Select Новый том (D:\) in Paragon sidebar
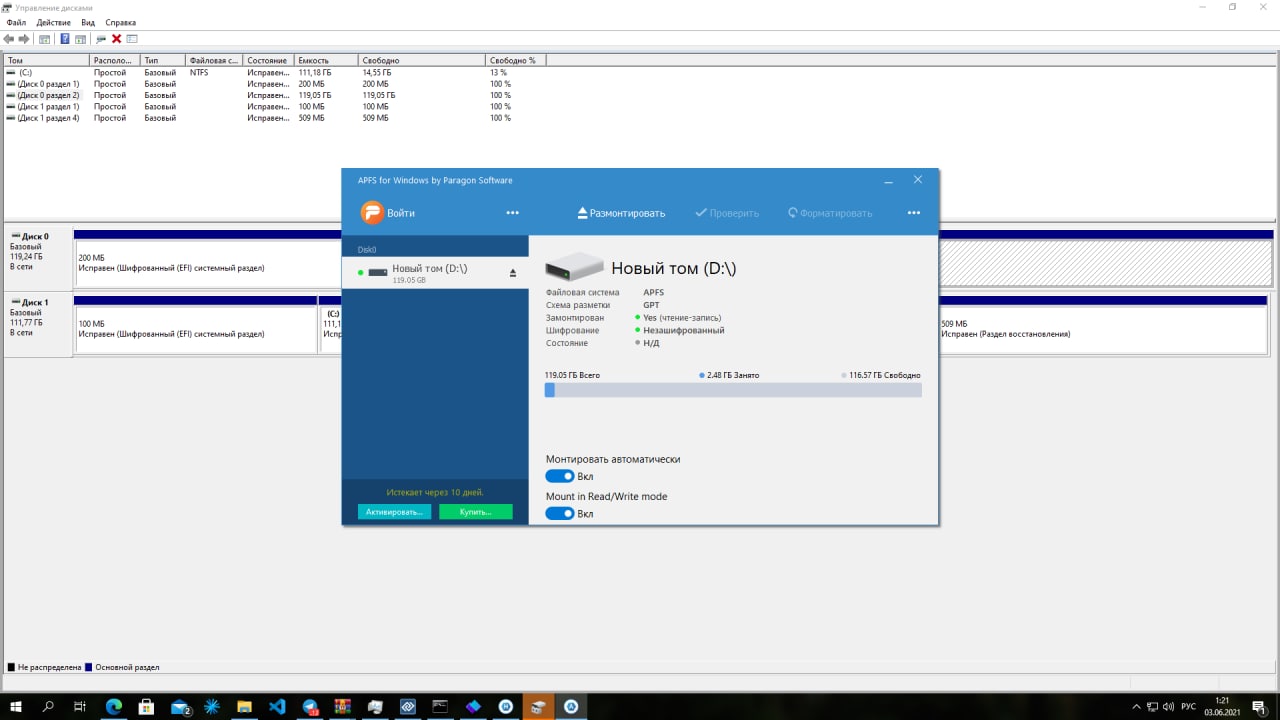1280x720 pixels. tap(435, 274)
